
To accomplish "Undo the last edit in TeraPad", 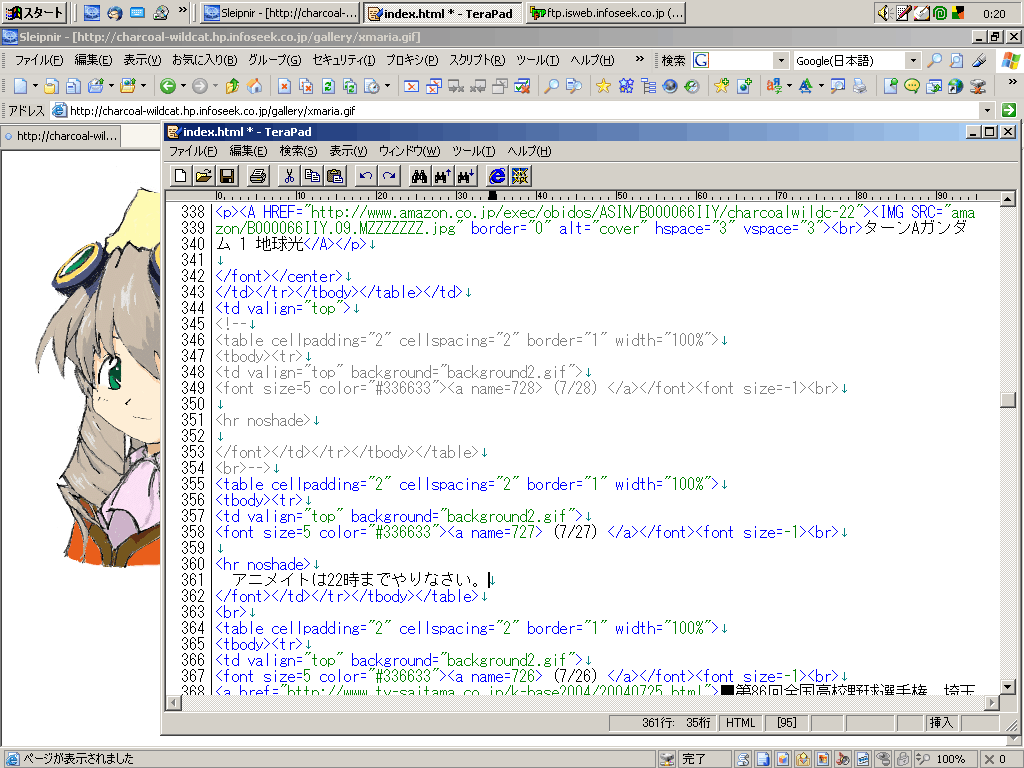I will pos(366,176).
